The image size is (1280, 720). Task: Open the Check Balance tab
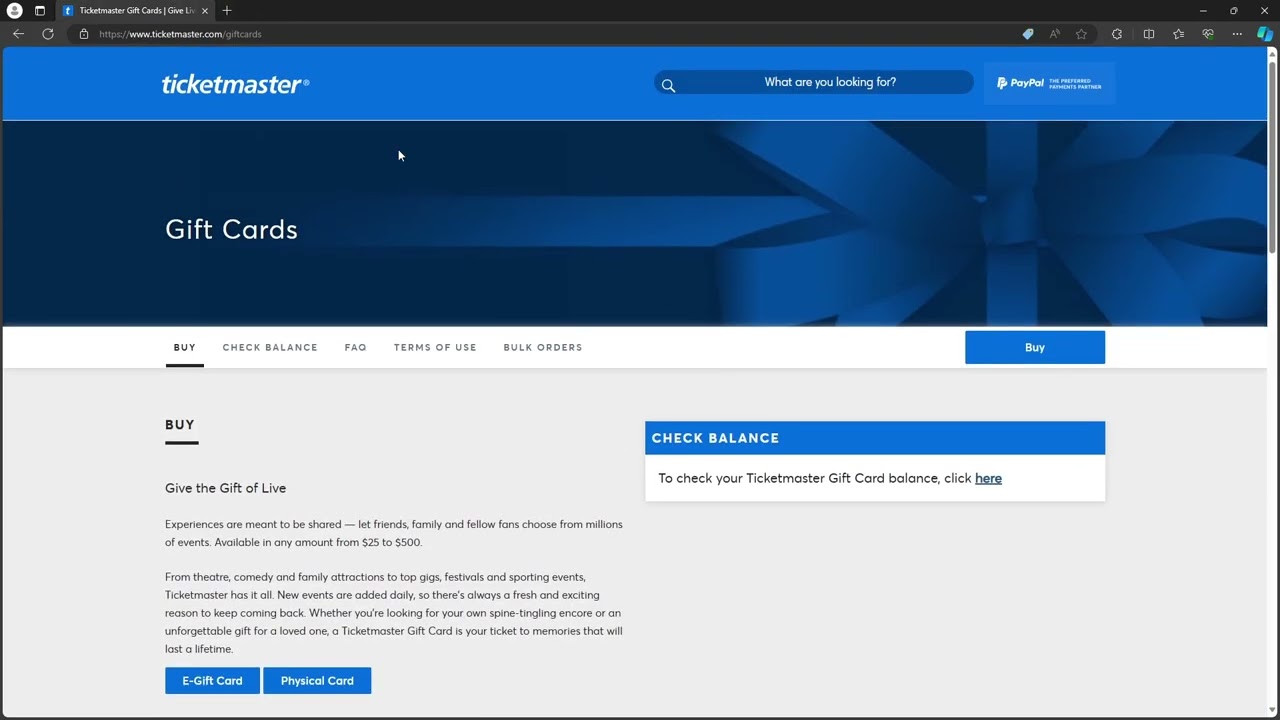point(270,347)
